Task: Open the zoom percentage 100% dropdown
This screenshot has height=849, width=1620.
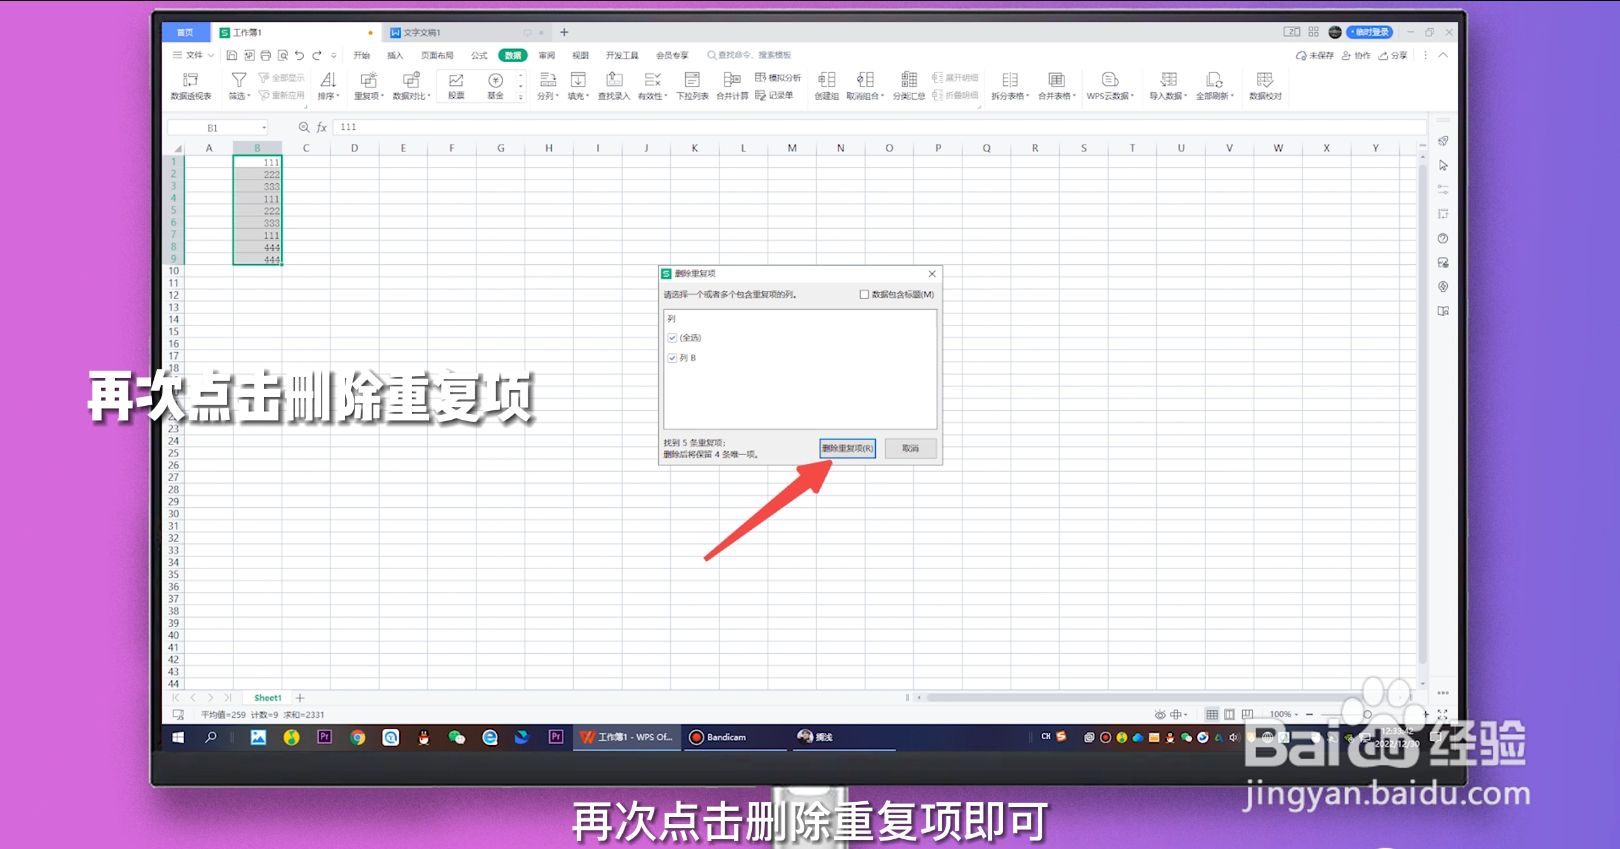Action: pos(1284,714)
